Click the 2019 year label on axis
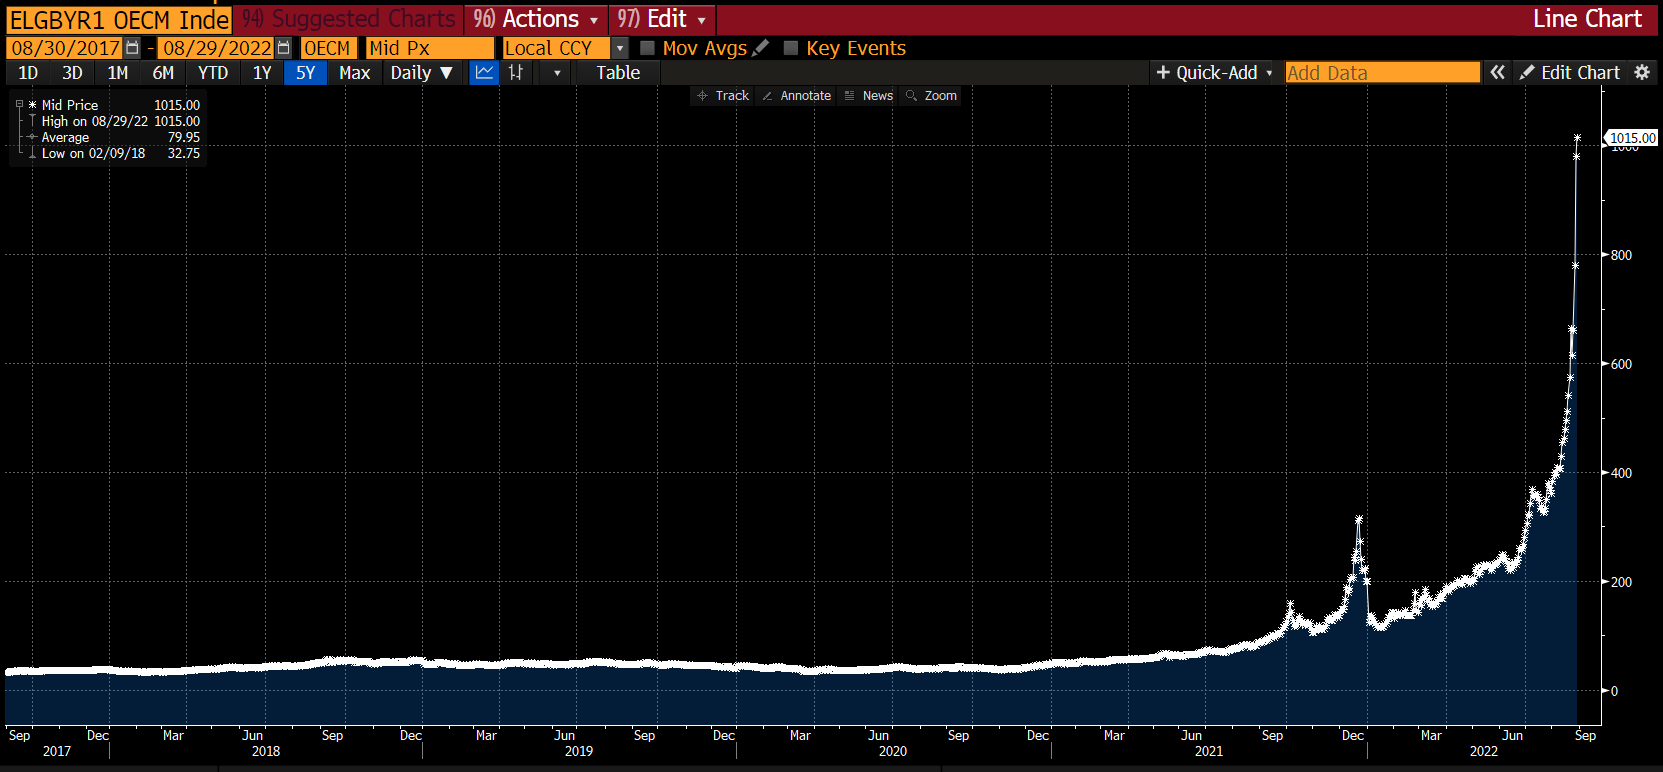Viewport: 1663px width, 772px height. coord(579,751)
